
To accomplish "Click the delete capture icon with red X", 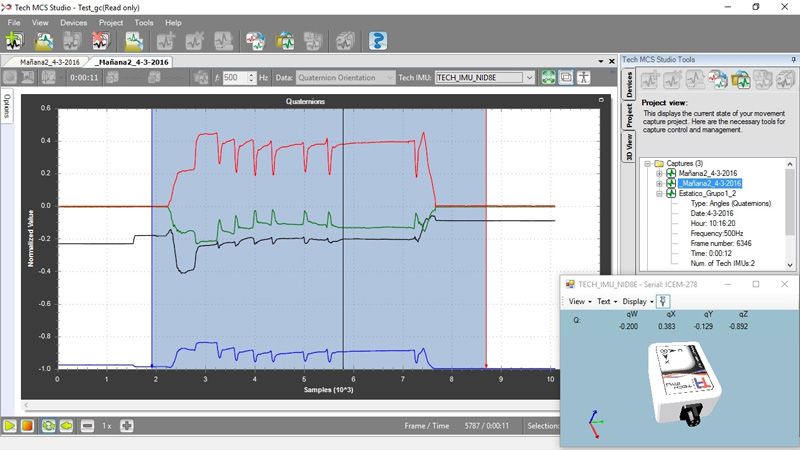I will point(101,41).
